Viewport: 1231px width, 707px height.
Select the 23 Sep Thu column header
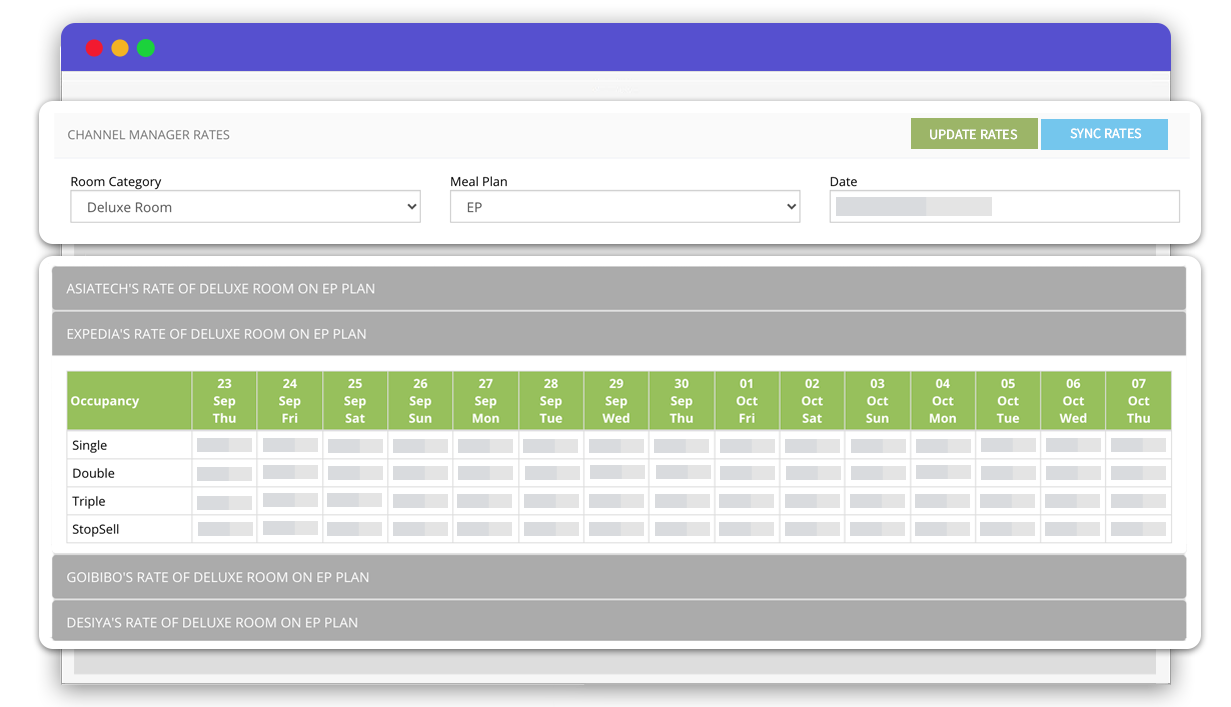point(224,401)
